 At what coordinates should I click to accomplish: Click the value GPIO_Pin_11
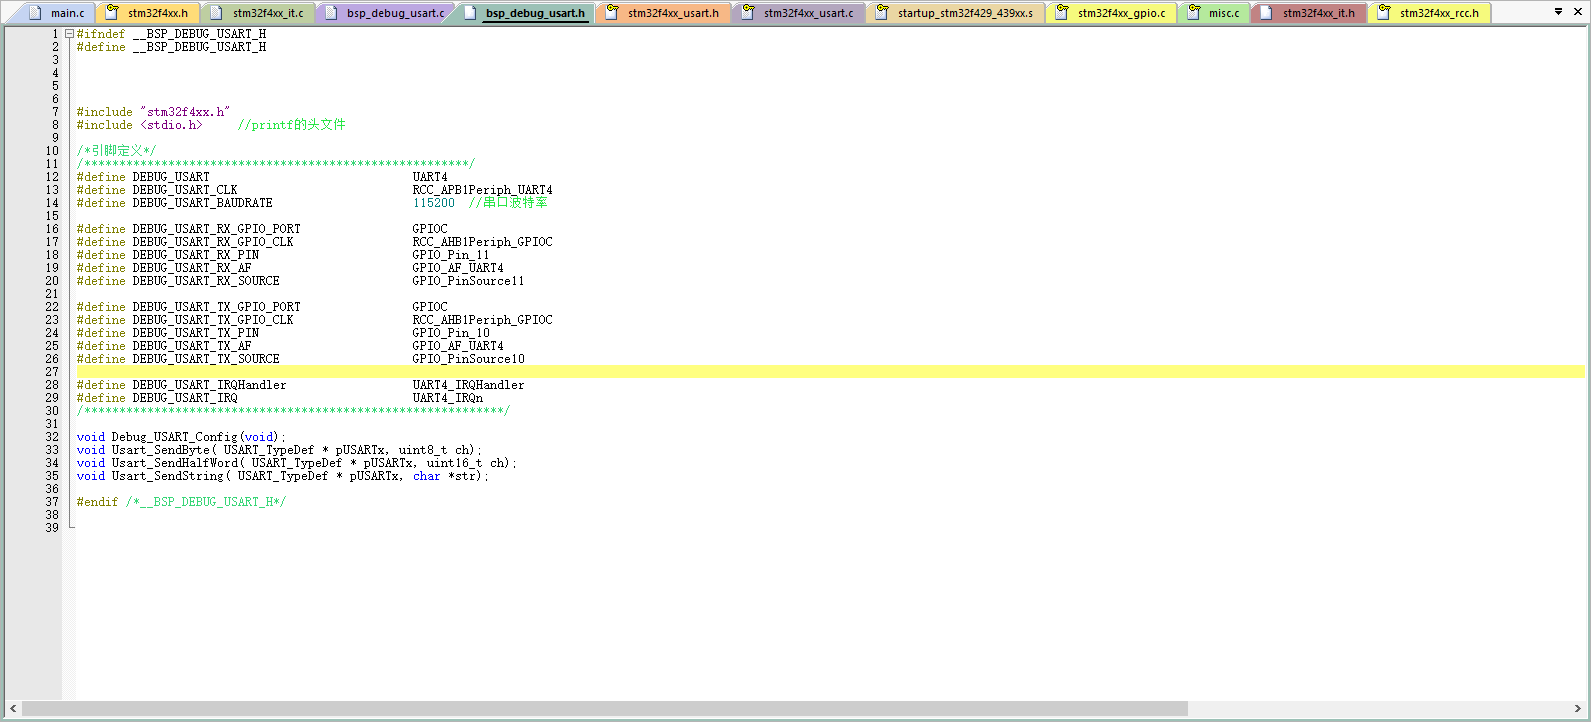(451, 255)
